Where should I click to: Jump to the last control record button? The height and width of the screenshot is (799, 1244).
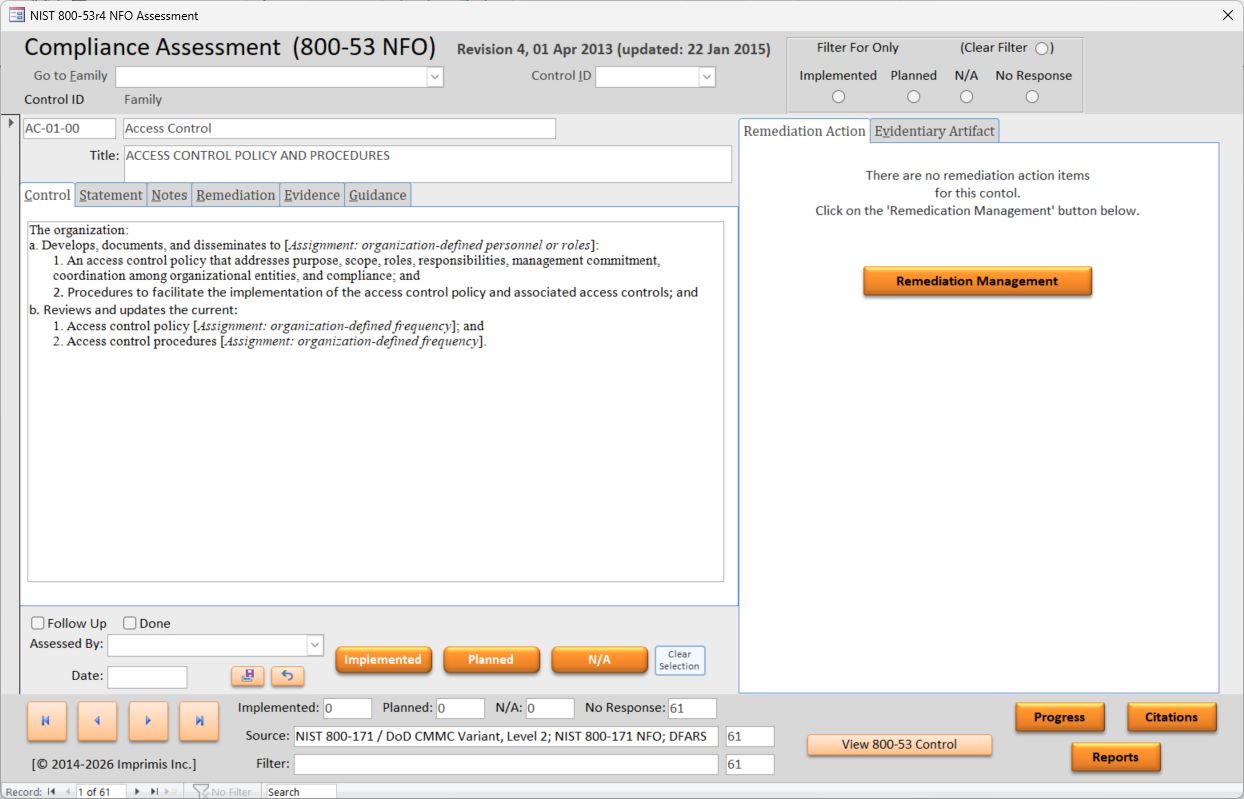(x=199, y=721)
